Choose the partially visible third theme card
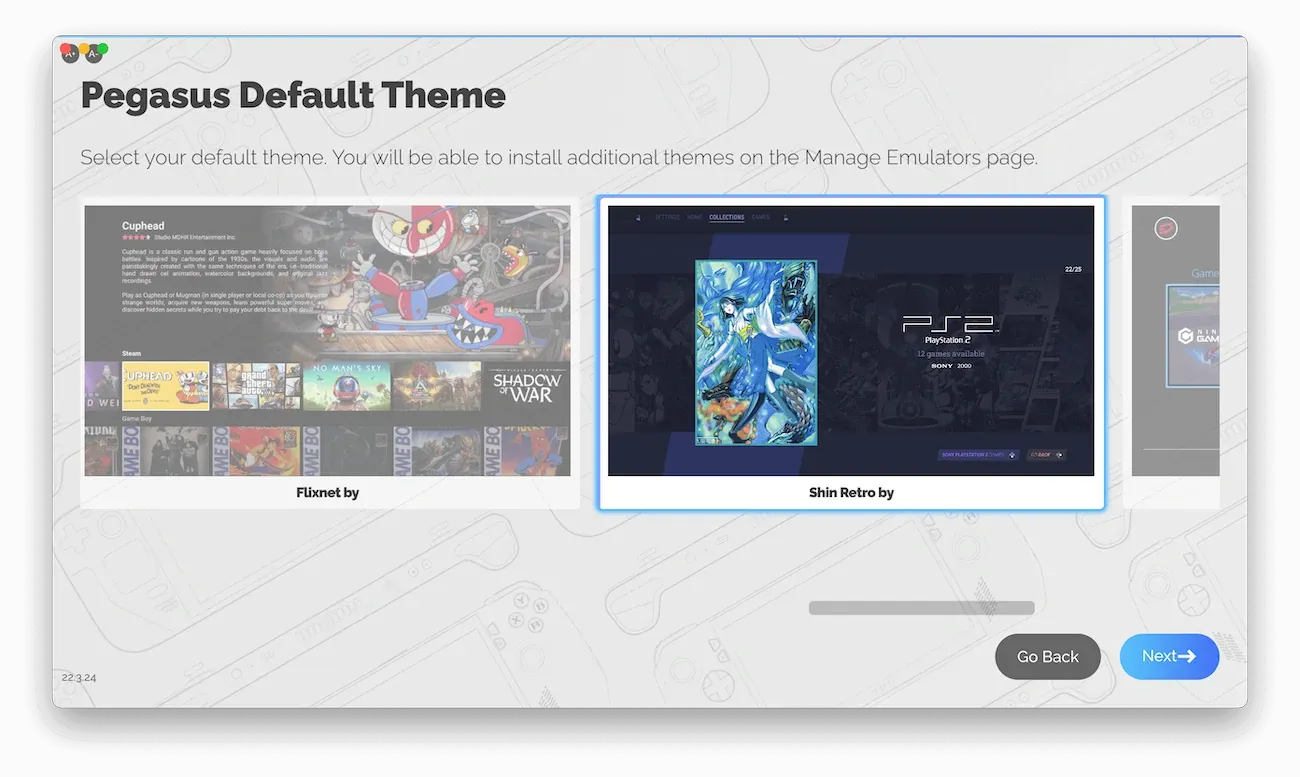The image size is (1300, 777). [1171, 353]
